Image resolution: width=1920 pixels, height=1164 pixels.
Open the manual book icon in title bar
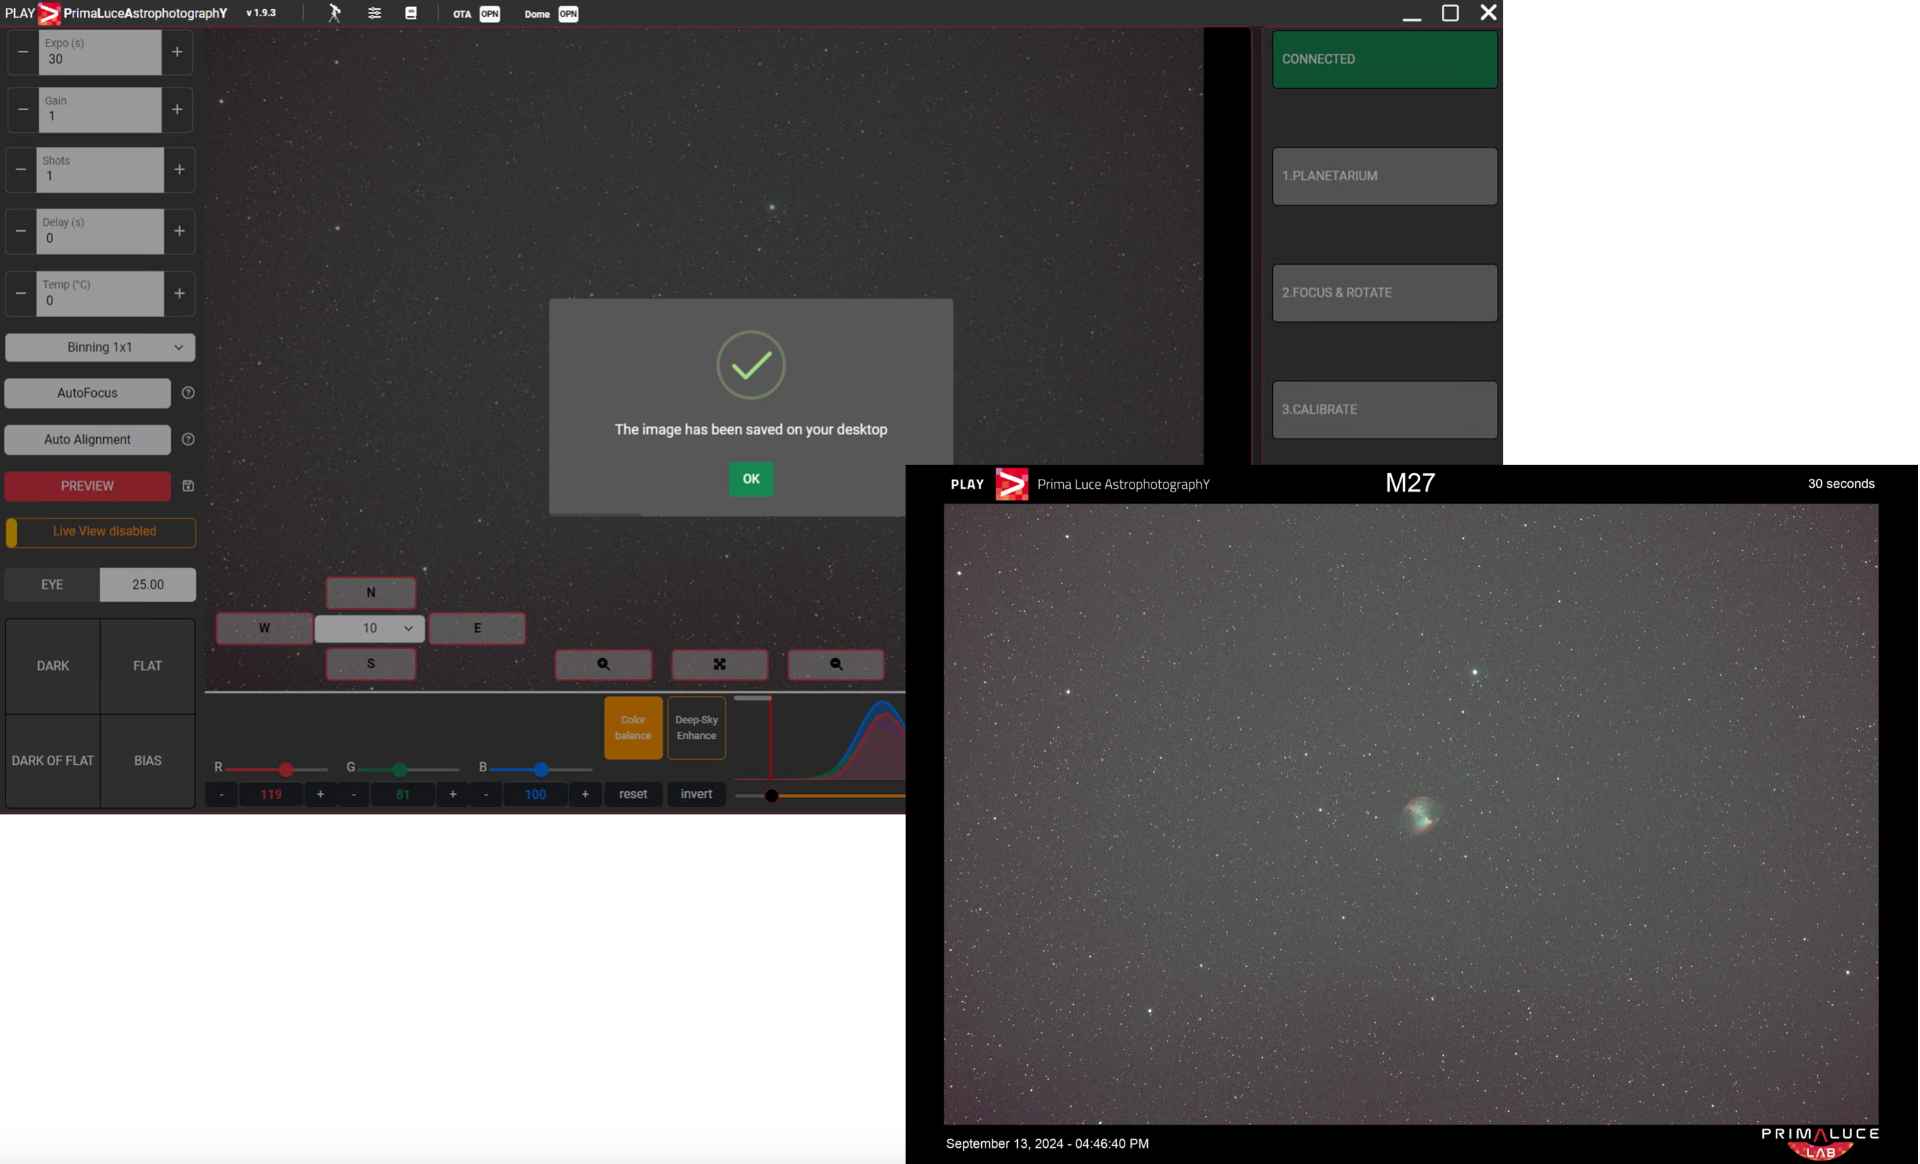click(411, 13)
